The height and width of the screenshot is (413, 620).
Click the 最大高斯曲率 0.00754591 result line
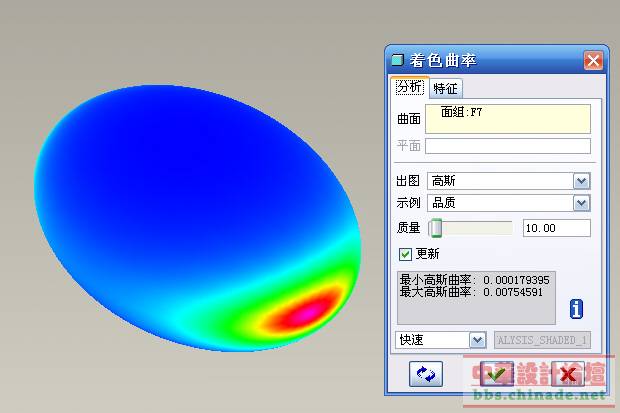tap(471, 292)
